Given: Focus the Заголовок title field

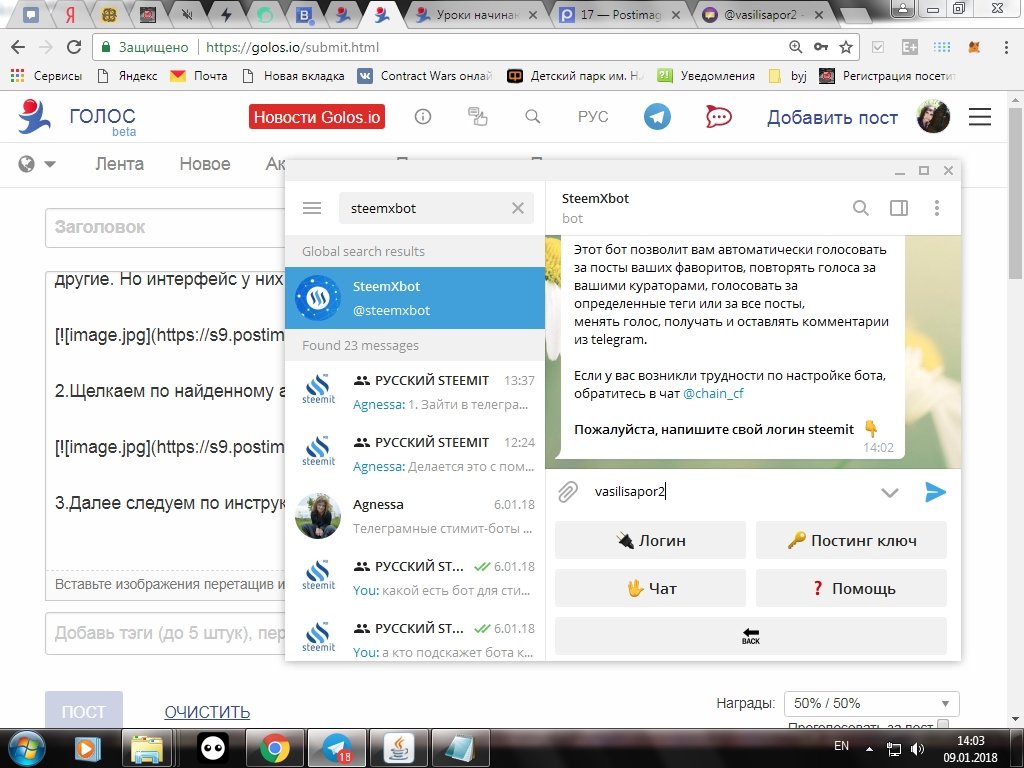Looking at the screenshot, I should click(166, 227).
